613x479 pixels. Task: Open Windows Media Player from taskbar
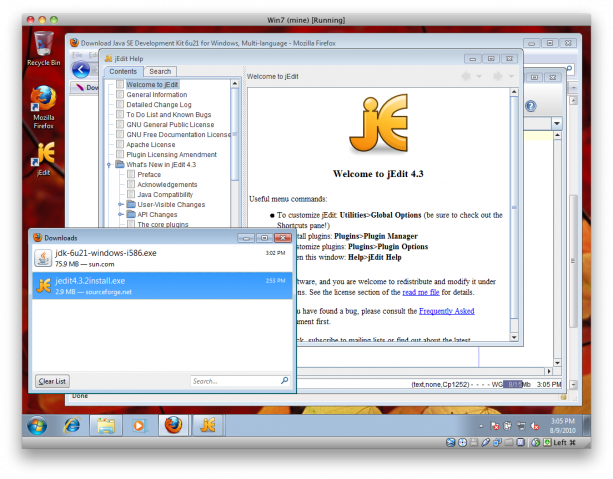[x=138, y=425]
